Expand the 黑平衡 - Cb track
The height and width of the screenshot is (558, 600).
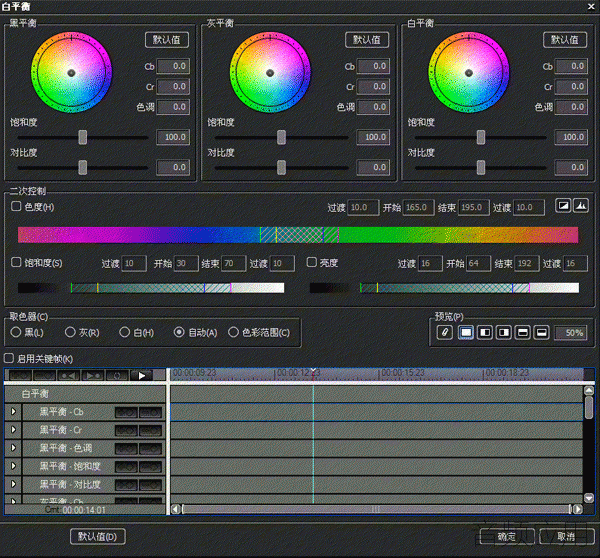[13, 411]
